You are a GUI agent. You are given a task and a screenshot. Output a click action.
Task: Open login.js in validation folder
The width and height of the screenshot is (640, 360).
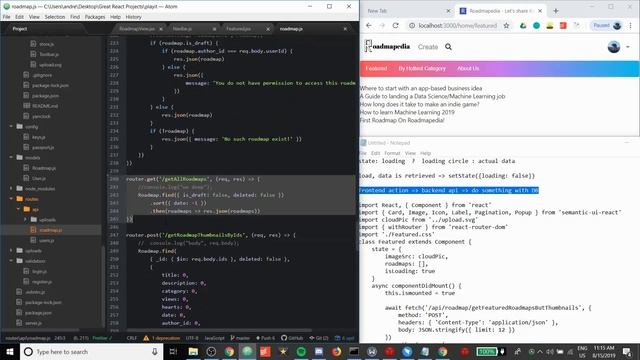click(x=40, y=271)
